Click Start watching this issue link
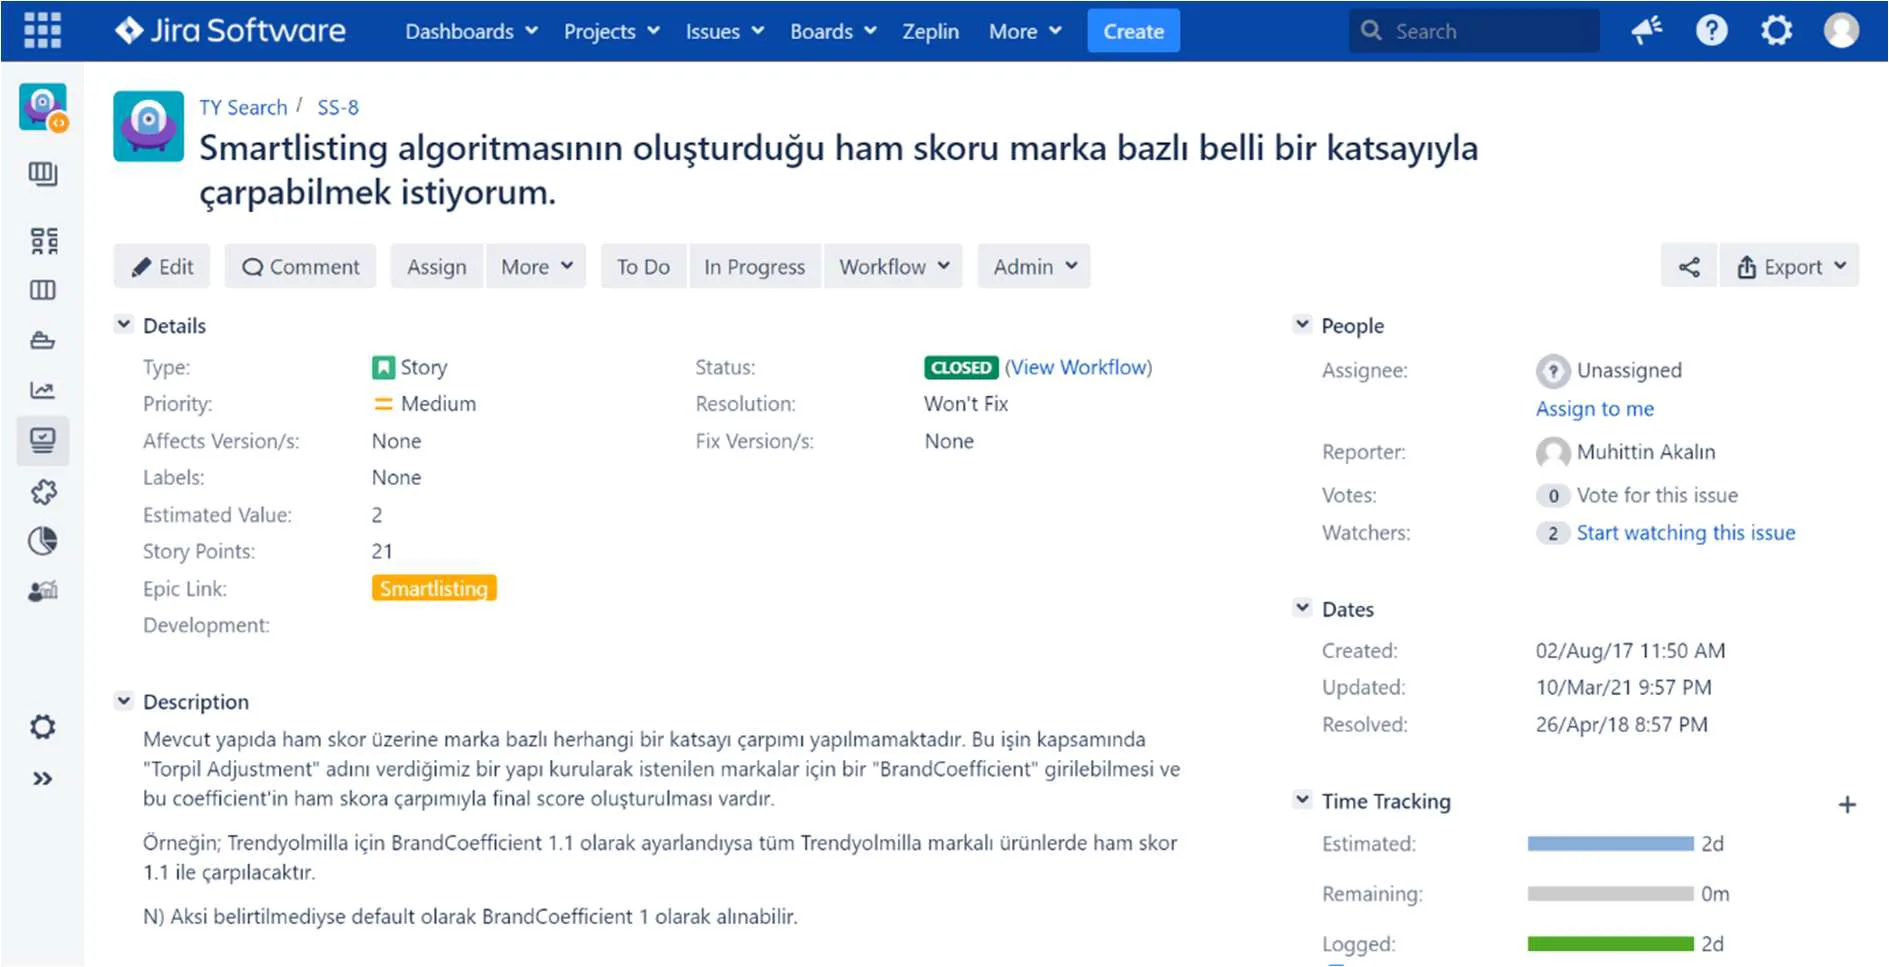The height and width of the screenshot is (967, 1889). coord(1685,533)
